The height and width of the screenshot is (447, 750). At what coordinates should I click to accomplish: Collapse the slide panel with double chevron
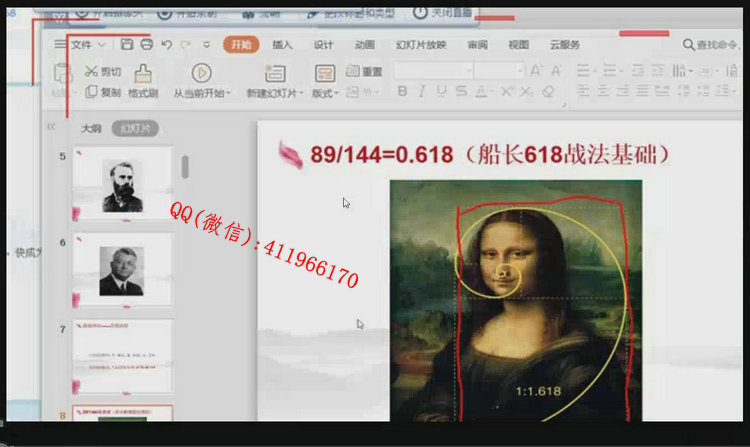(51, 127)
